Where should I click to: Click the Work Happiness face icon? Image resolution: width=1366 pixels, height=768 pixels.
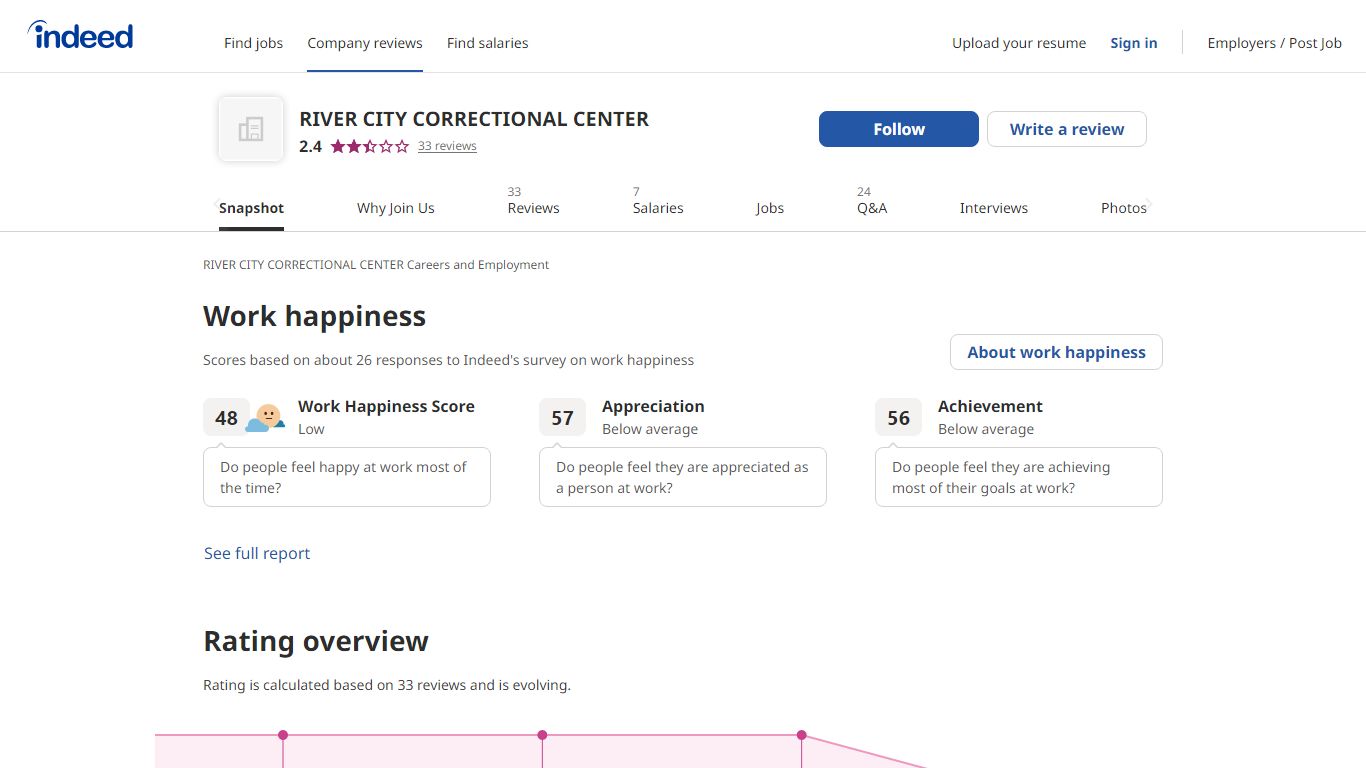point(265,418)
